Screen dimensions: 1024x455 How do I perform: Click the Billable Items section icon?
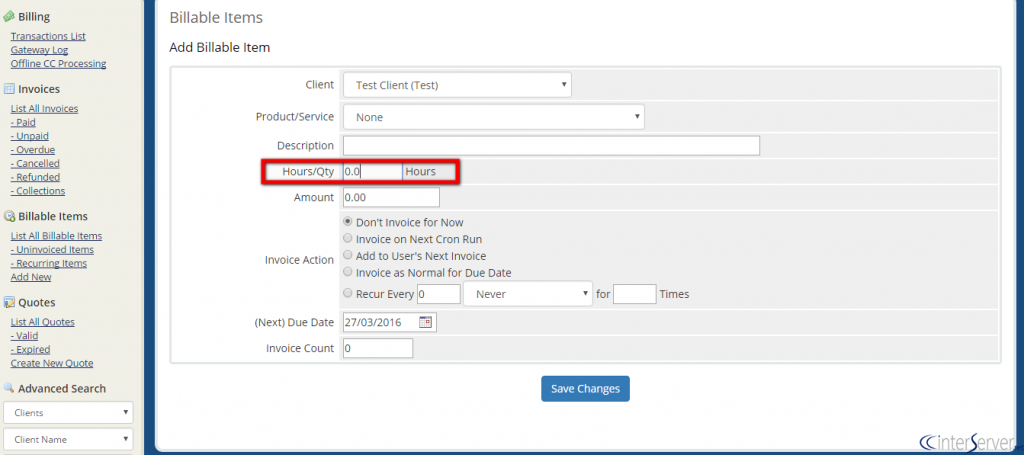[9, 216]
